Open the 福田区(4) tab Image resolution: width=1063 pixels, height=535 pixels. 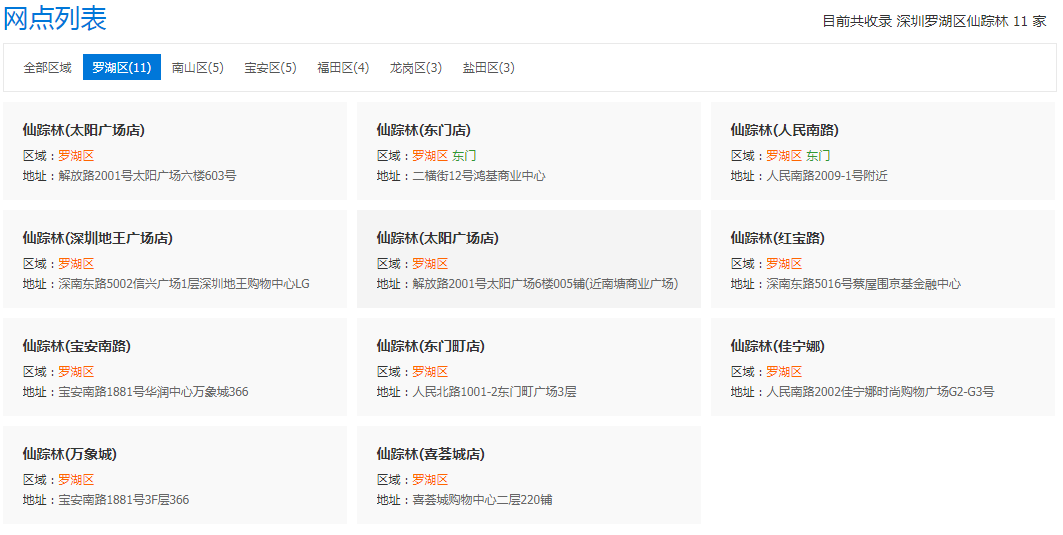click(343, 68)
